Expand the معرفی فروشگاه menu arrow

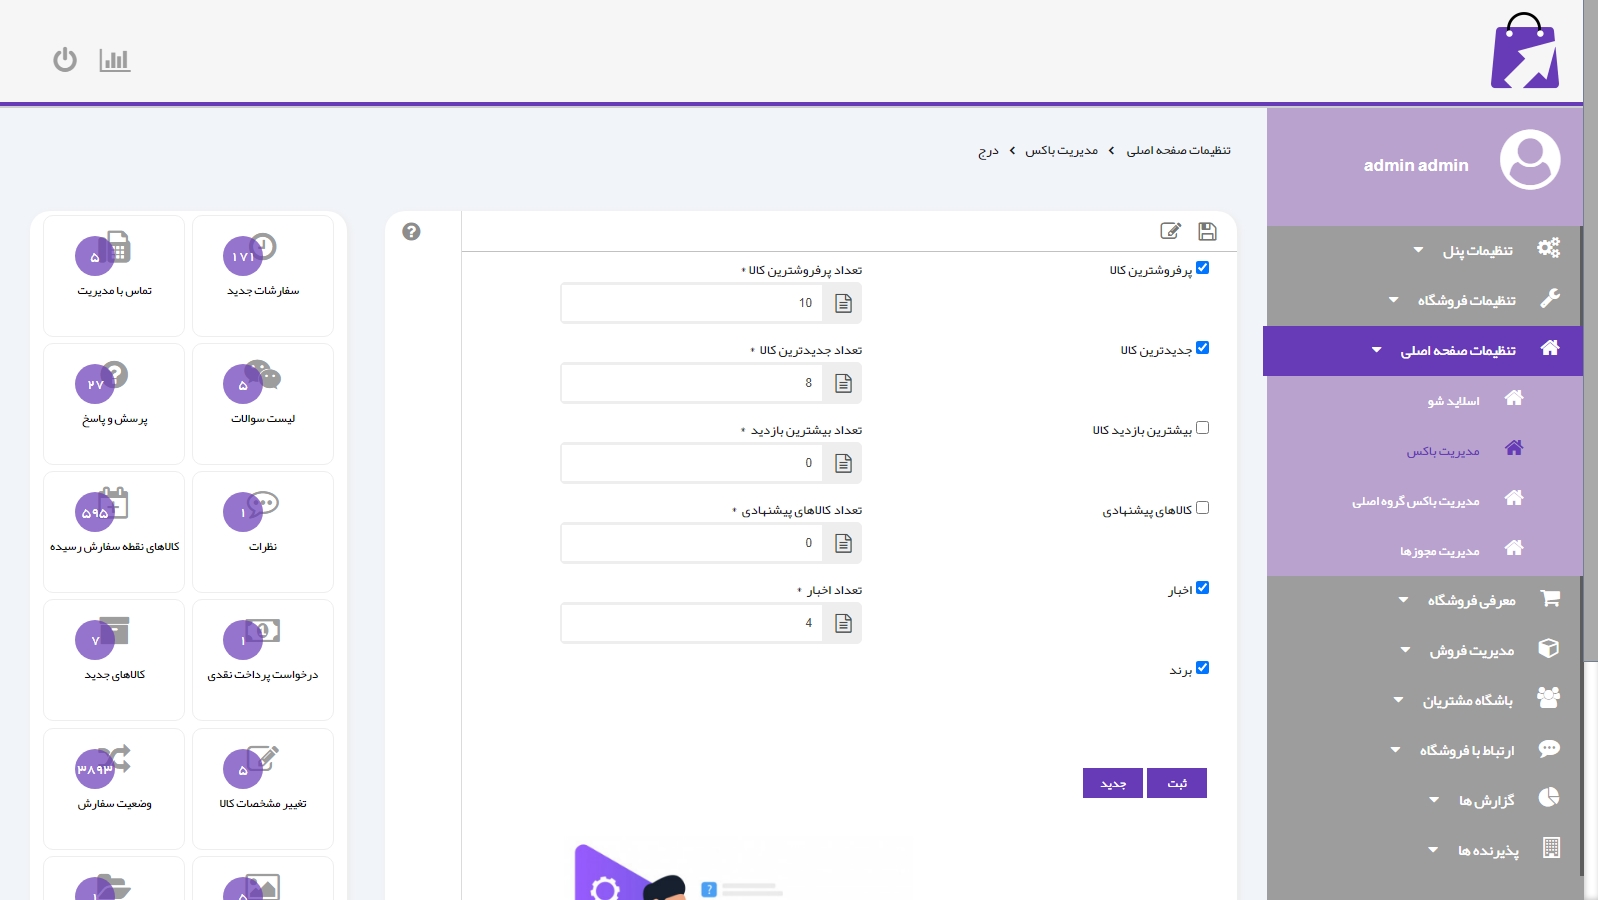pos(1404,600)
